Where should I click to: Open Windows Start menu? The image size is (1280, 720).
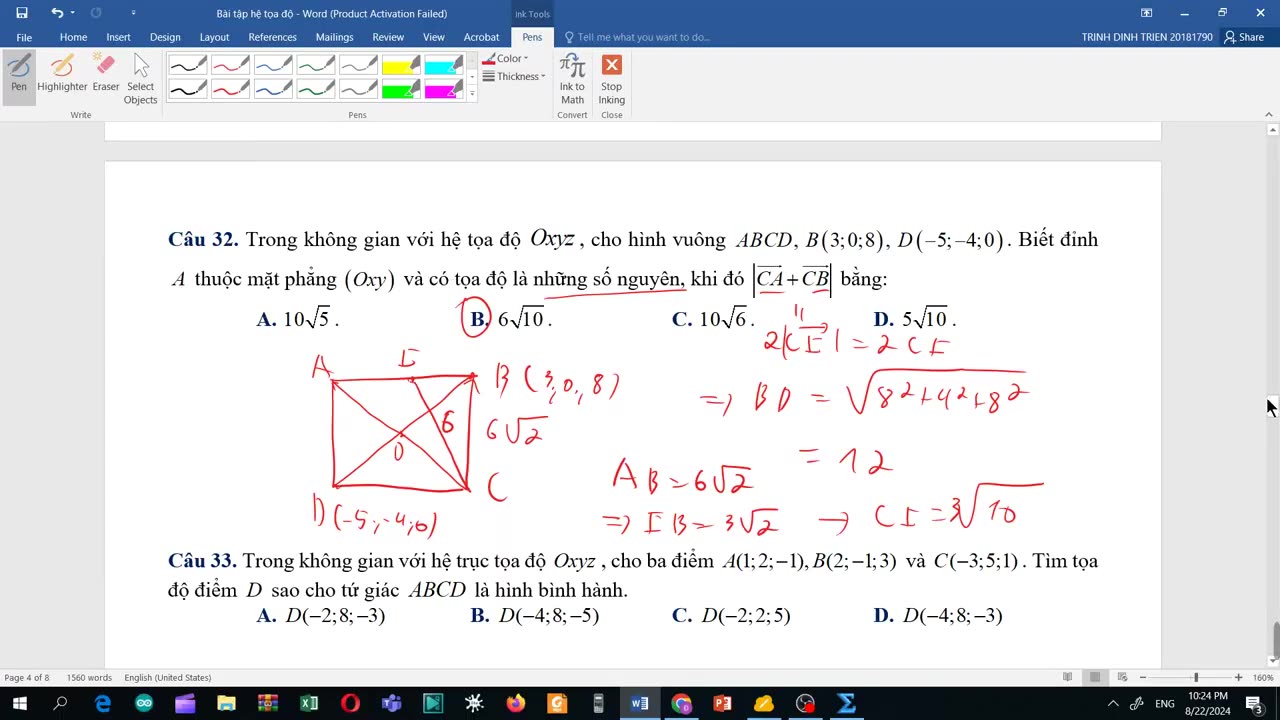pos(19,703)
